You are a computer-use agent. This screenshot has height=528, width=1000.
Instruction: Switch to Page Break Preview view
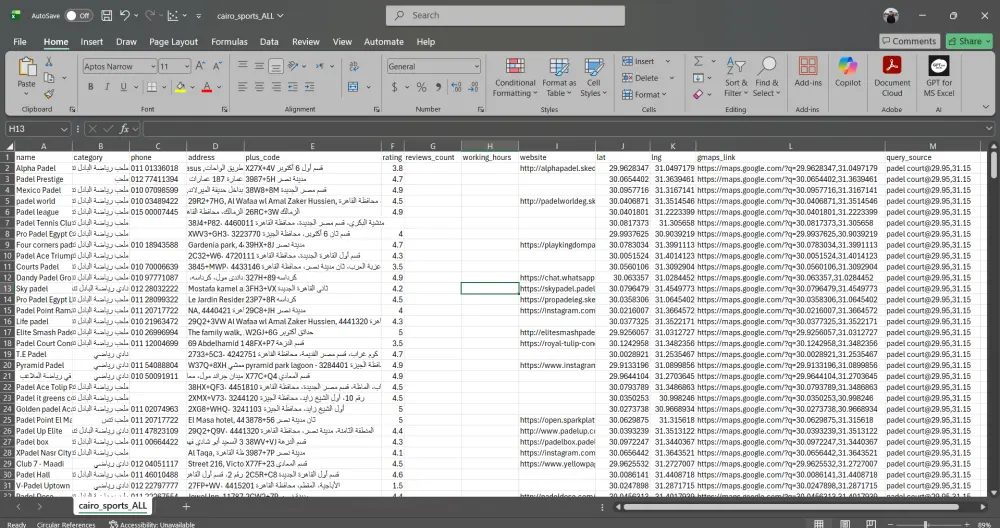pos(871,524)
